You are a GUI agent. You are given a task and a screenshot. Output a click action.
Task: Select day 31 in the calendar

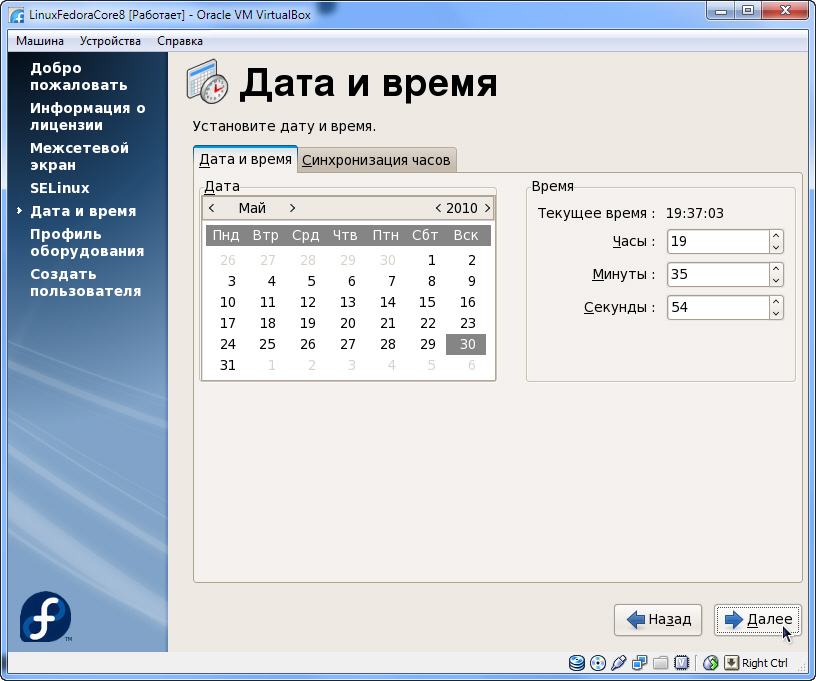pos(227,365)
